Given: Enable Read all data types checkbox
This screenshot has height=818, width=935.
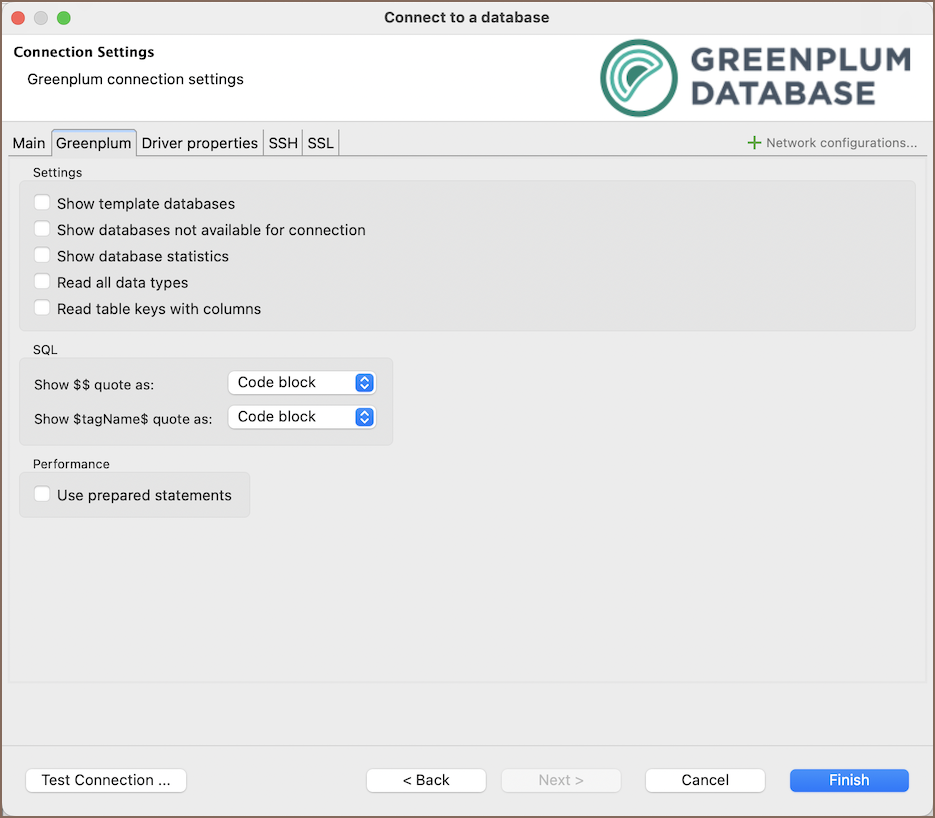Looking at the screenshot, I should pyautogui.click(x=42, y=282).
